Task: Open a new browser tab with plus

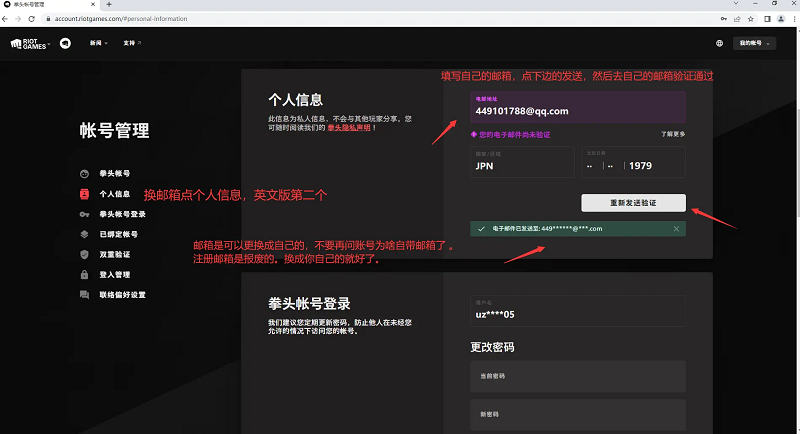Action: [109, 5]
